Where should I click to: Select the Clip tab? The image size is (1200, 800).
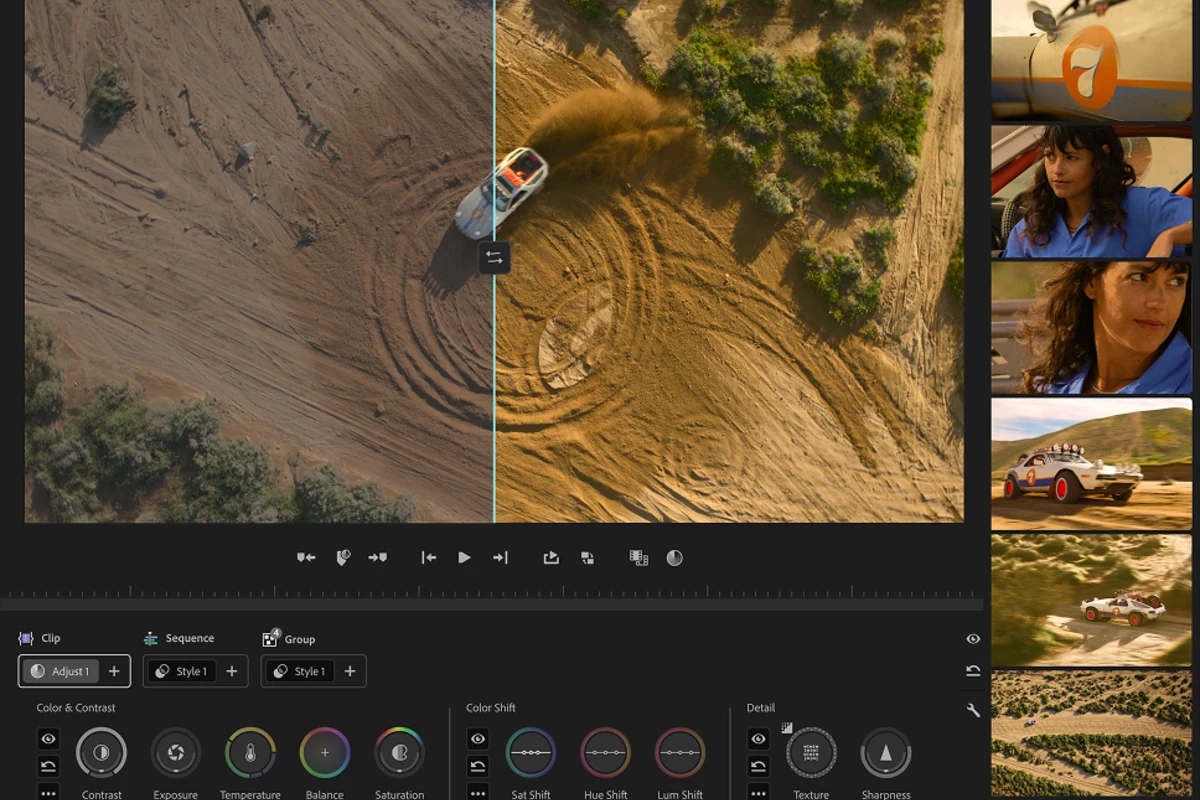coord(40,638)
